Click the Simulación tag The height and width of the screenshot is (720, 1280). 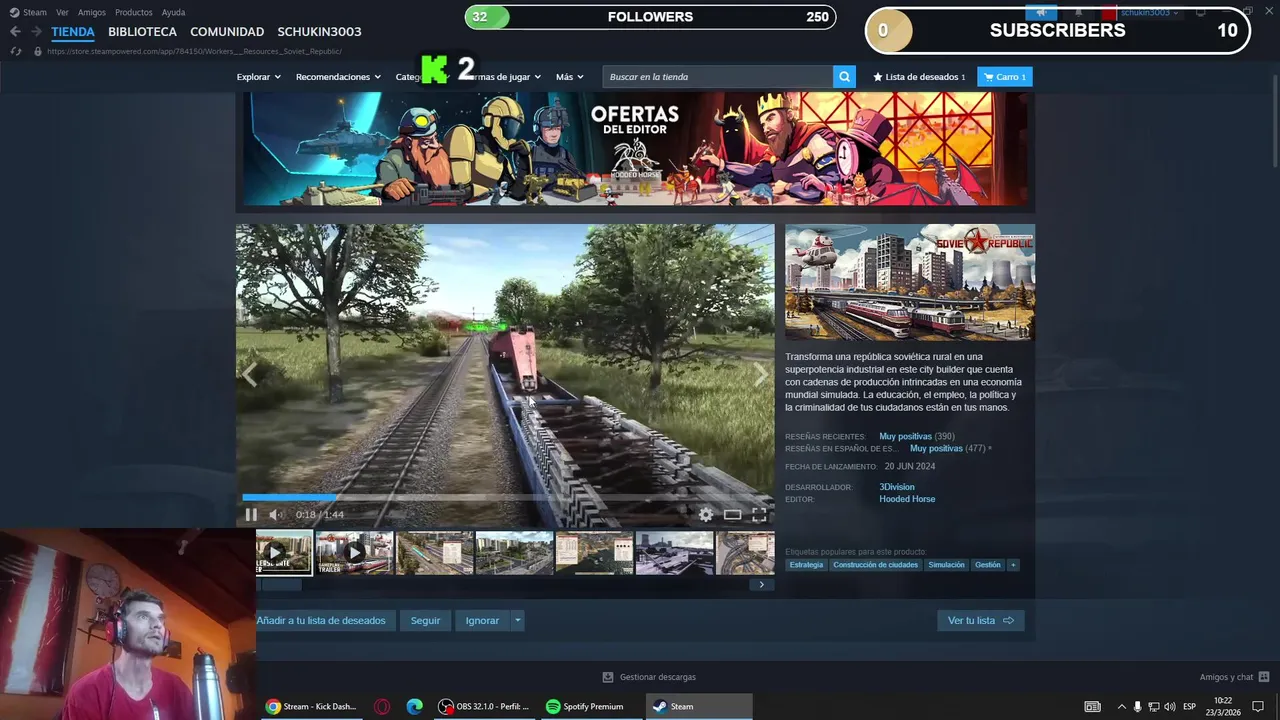[x=946, y=565]
